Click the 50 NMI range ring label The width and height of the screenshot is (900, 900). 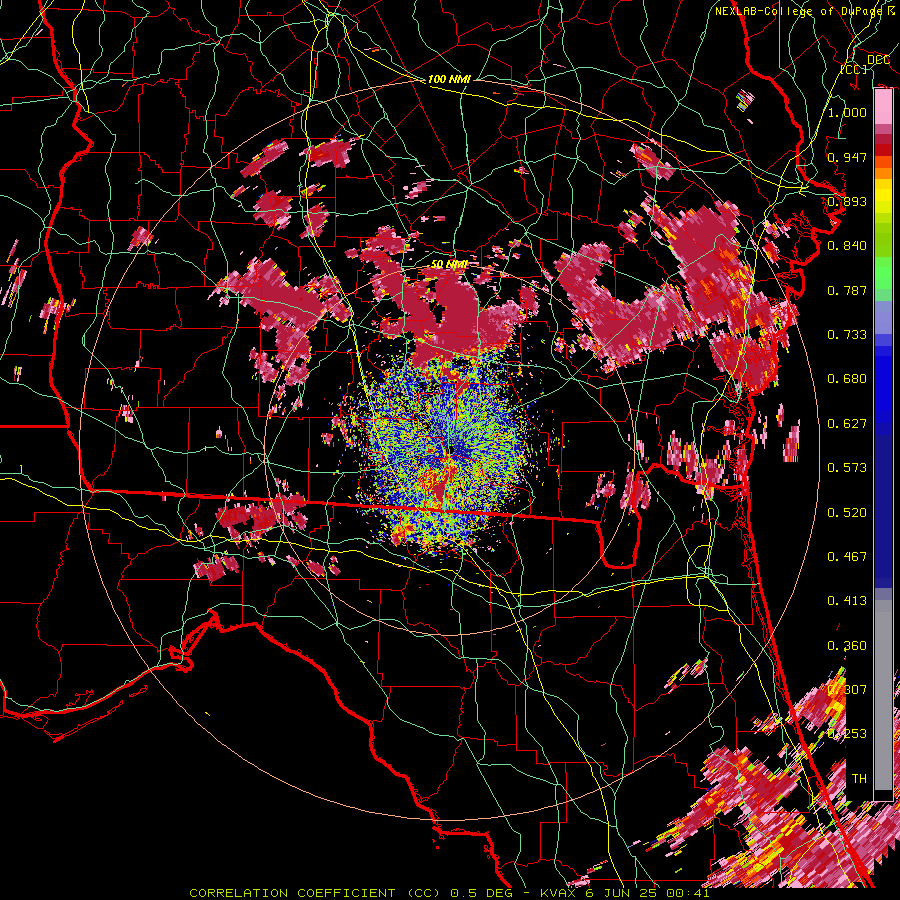(449, 265)
